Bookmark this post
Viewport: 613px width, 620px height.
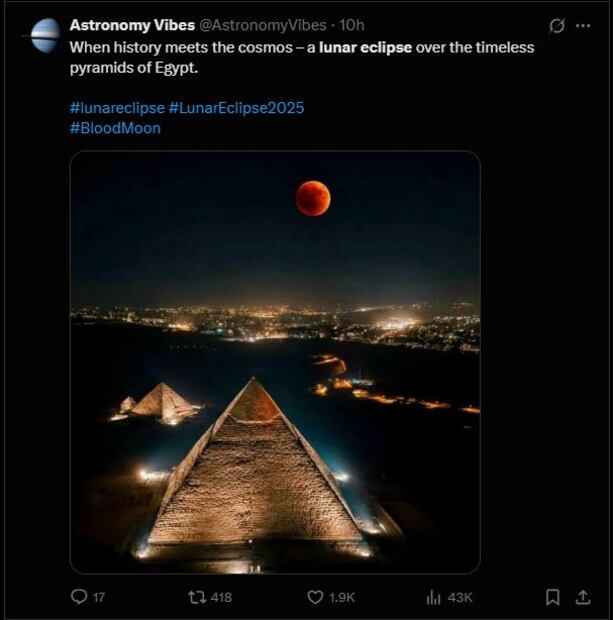pos(552,597)
